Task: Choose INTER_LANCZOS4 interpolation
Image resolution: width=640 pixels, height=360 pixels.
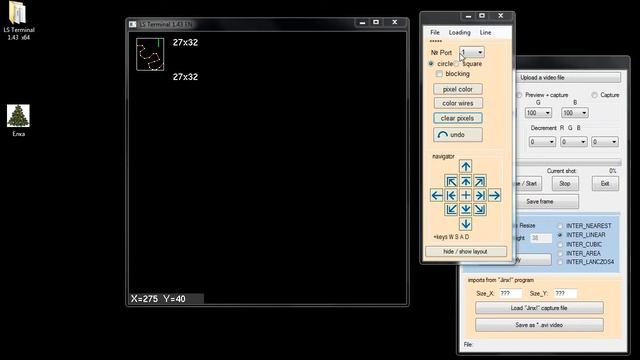Action: coord(560,262)
